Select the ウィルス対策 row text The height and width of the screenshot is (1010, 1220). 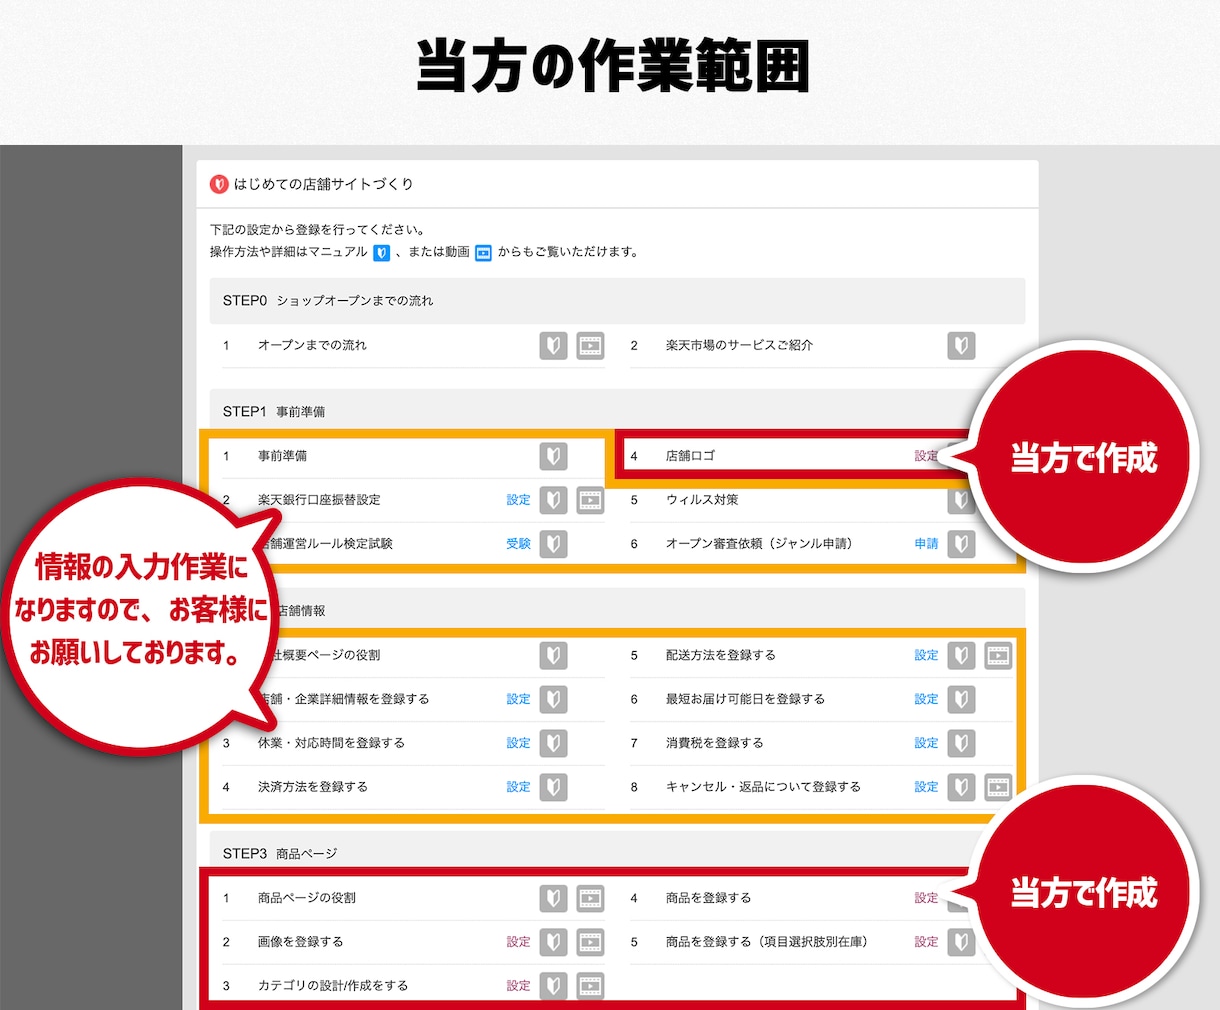click(702, 500)
